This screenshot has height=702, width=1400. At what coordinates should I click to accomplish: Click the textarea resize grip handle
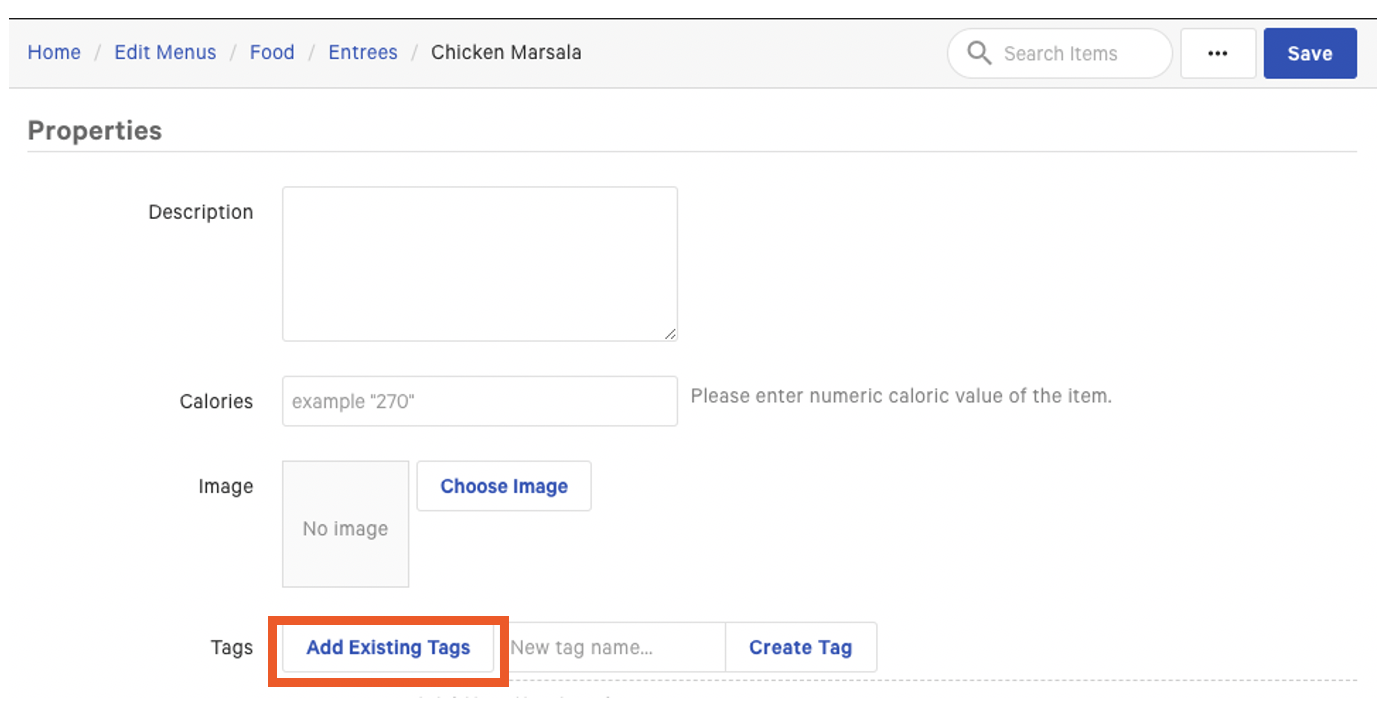670,336
